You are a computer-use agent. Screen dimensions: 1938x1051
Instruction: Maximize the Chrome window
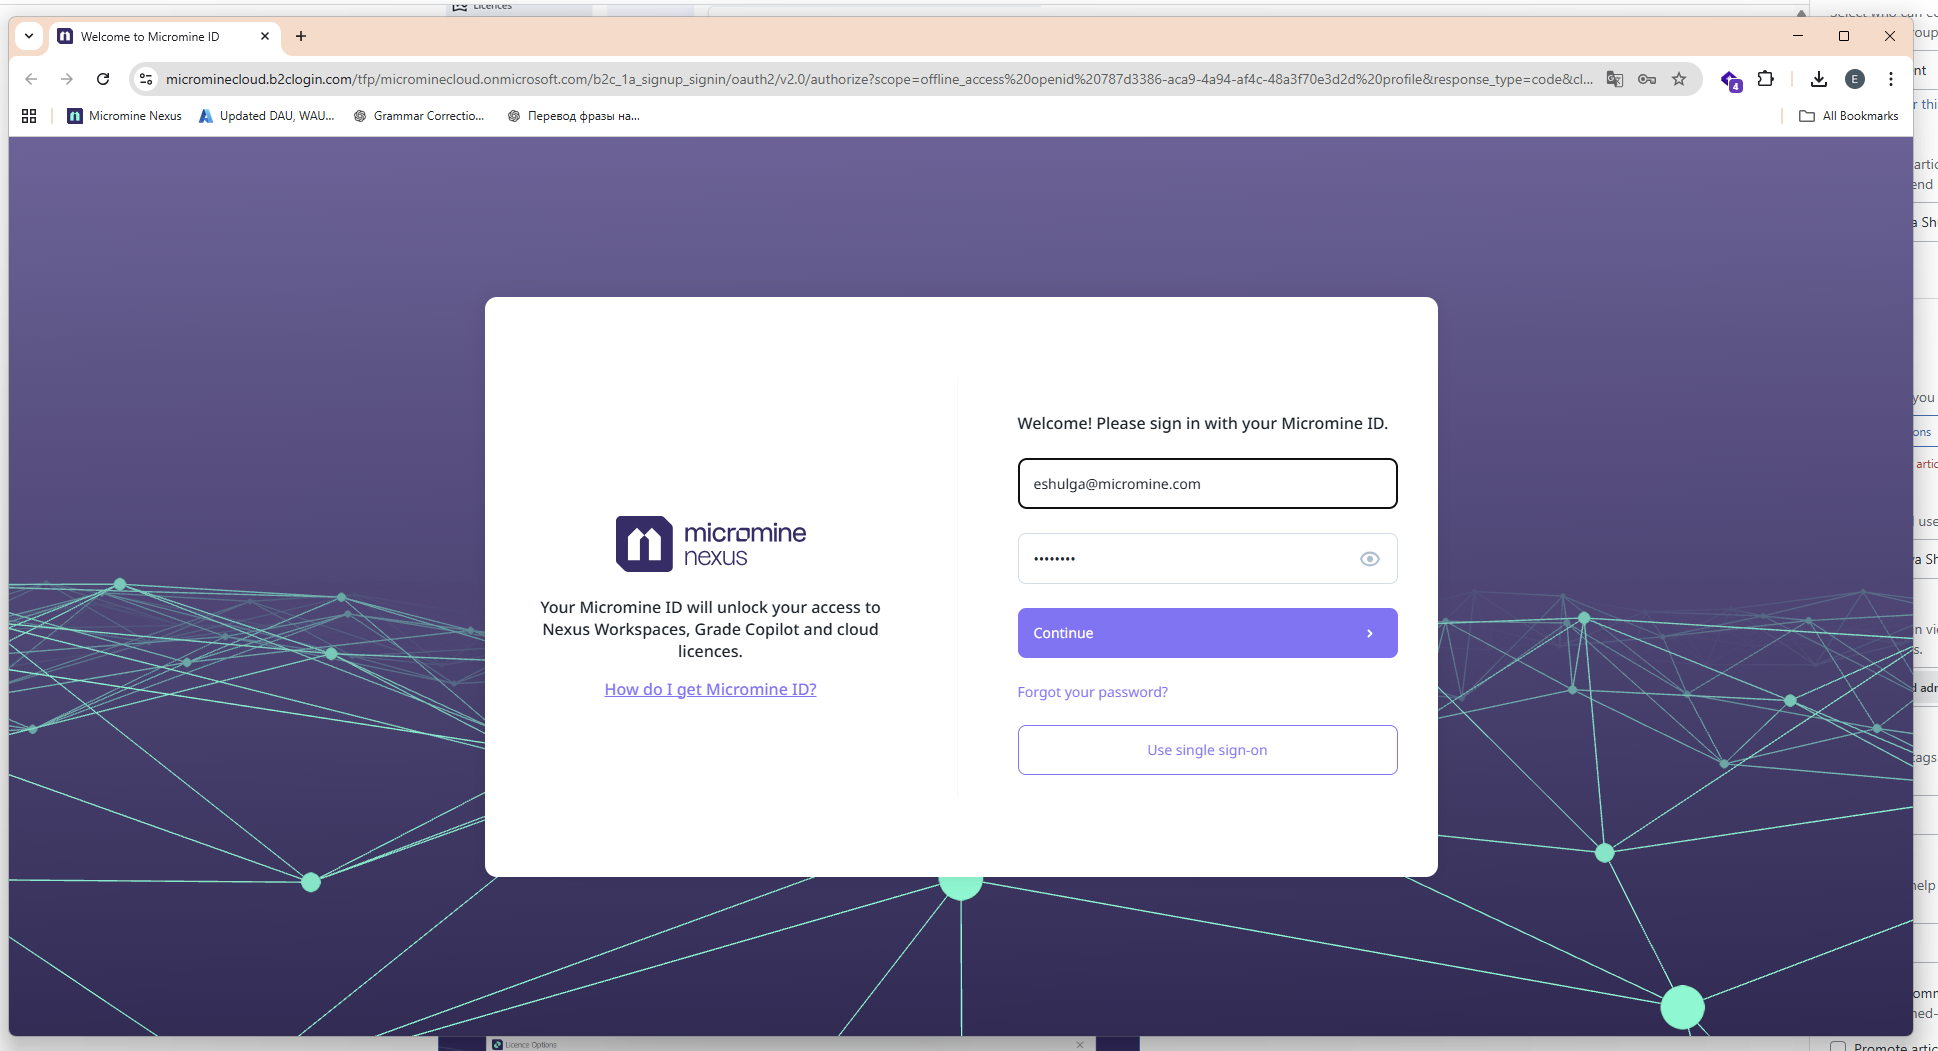click(1844, 36)
